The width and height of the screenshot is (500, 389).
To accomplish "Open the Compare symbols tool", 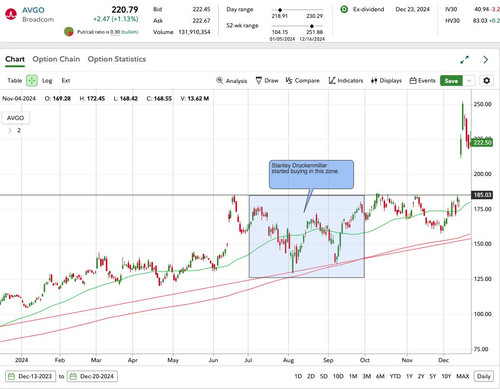I will click(302, 81).
